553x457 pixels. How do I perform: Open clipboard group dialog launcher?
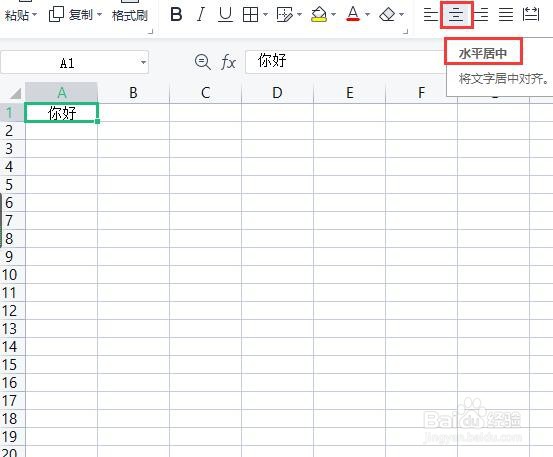coord(151,31)
